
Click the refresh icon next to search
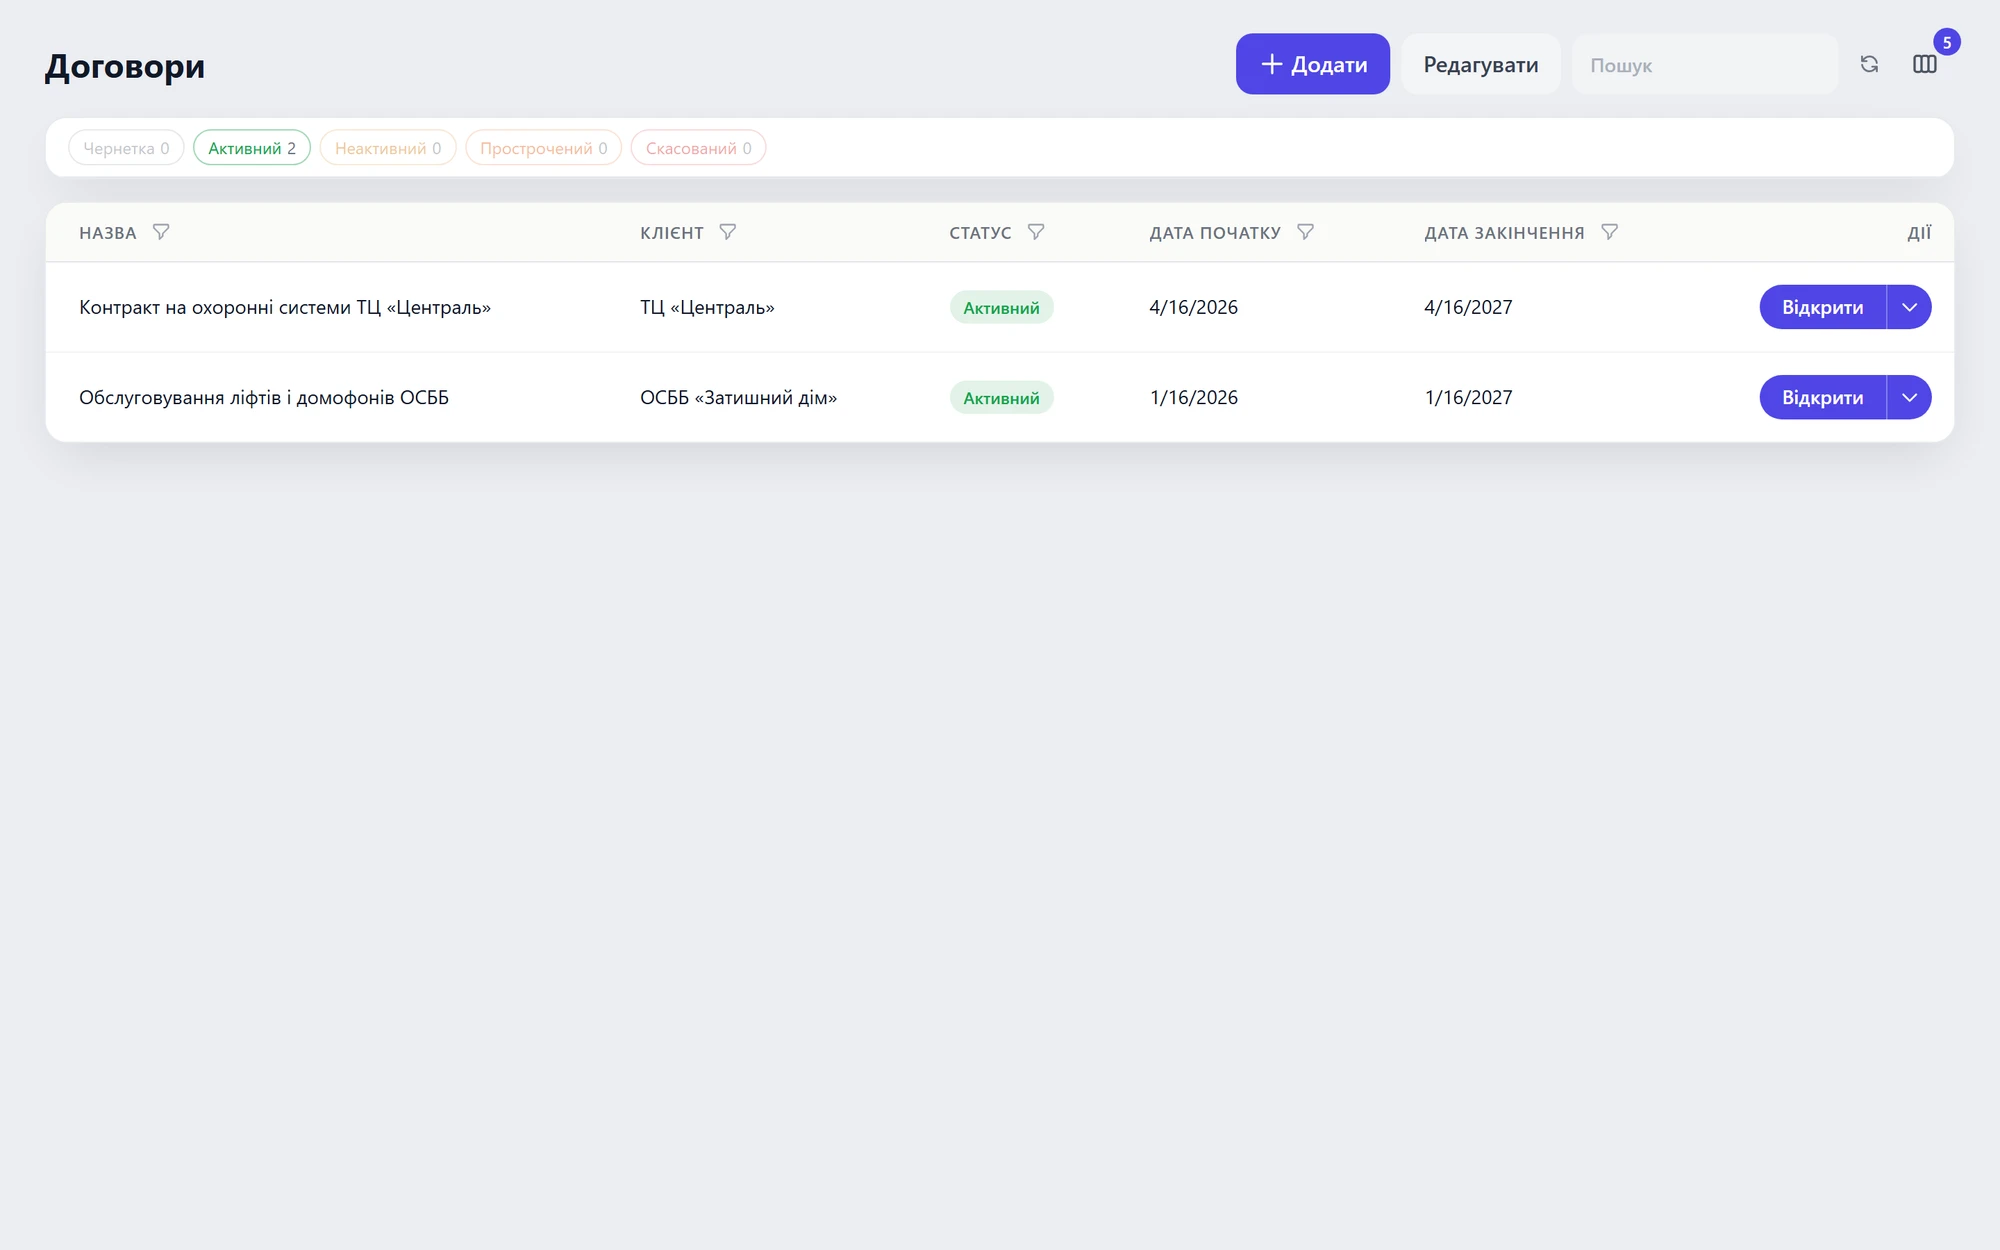pos(1869,64)
